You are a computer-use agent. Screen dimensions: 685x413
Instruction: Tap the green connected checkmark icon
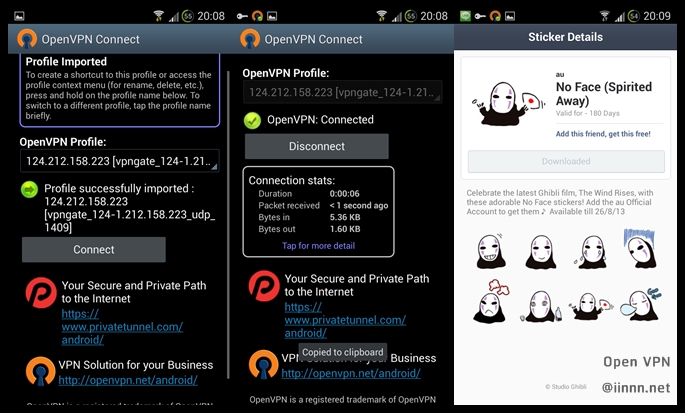point(253,120)
